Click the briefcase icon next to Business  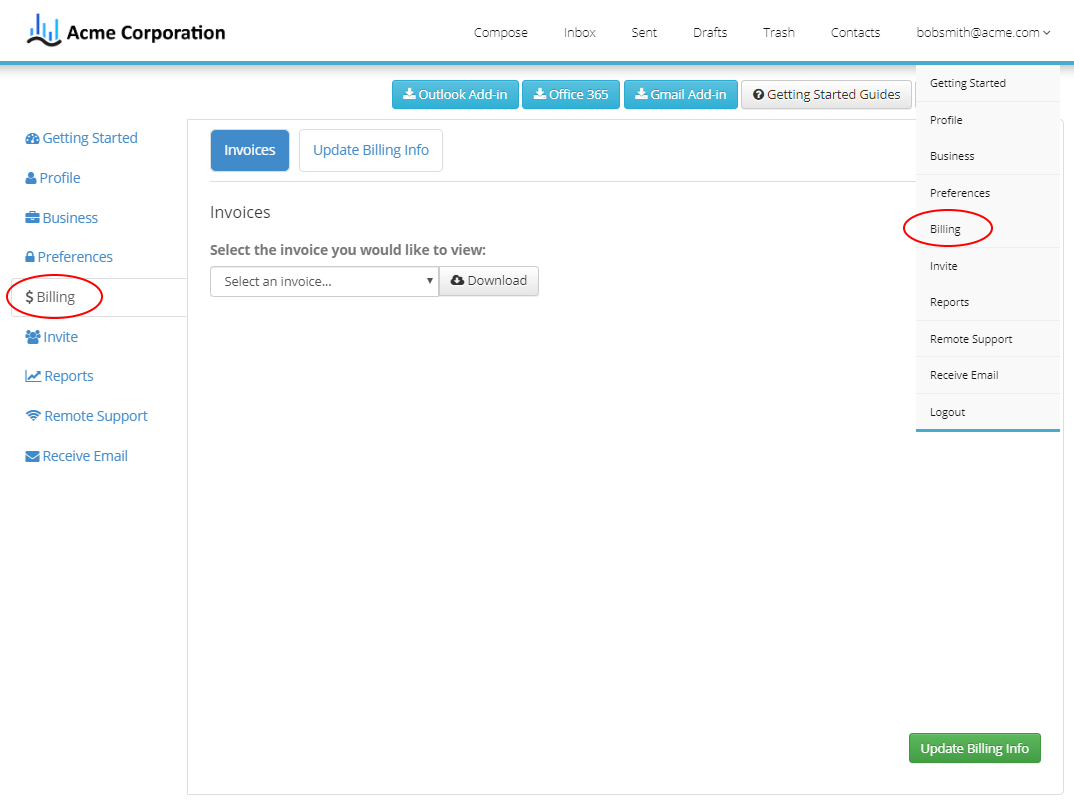tap(32, 218)
